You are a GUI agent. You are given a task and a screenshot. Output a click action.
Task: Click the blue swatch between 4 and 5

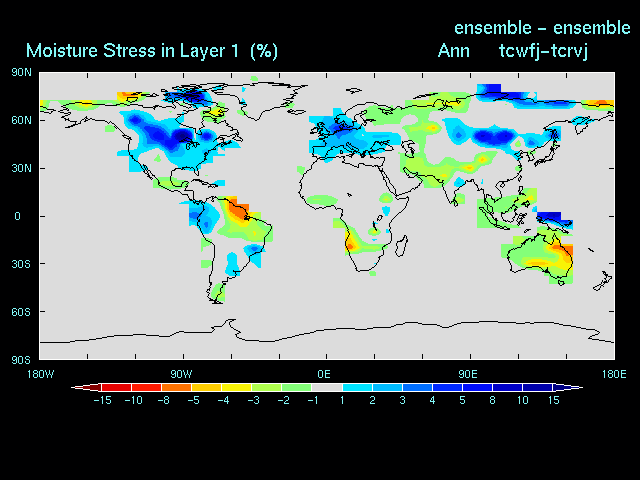447,387
